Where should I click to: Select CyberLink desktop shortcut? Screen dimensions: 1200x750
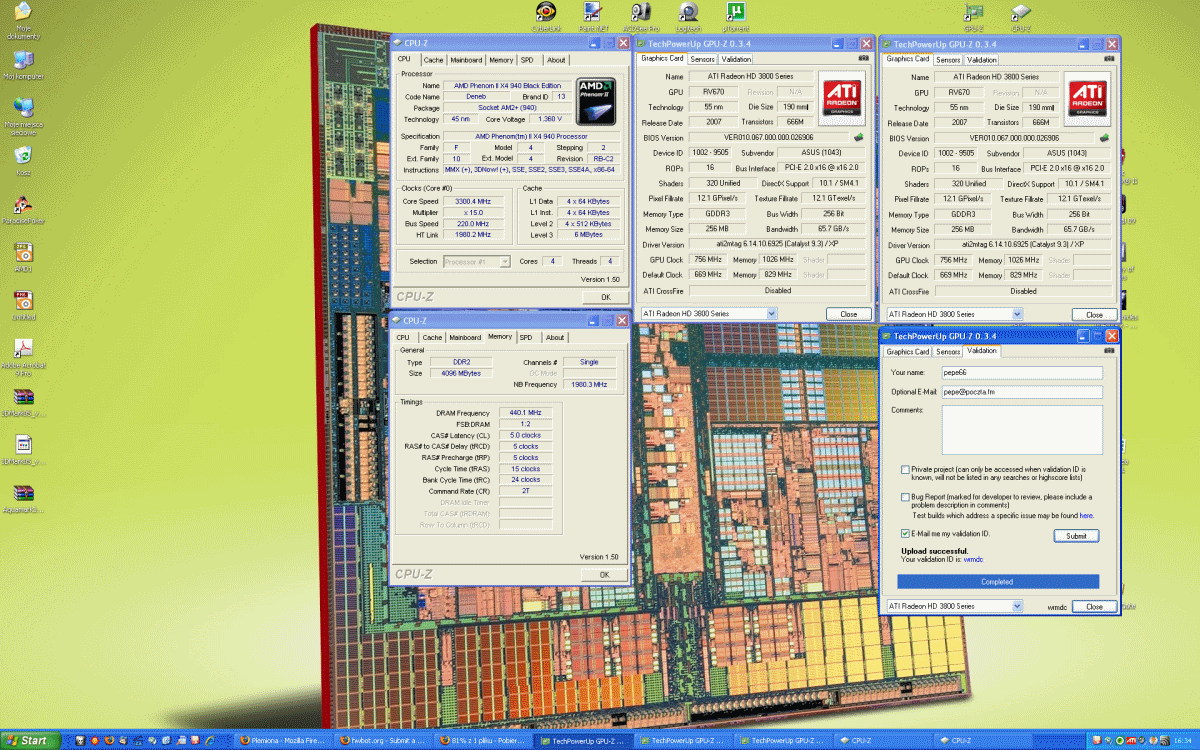[x=546, y=17]
